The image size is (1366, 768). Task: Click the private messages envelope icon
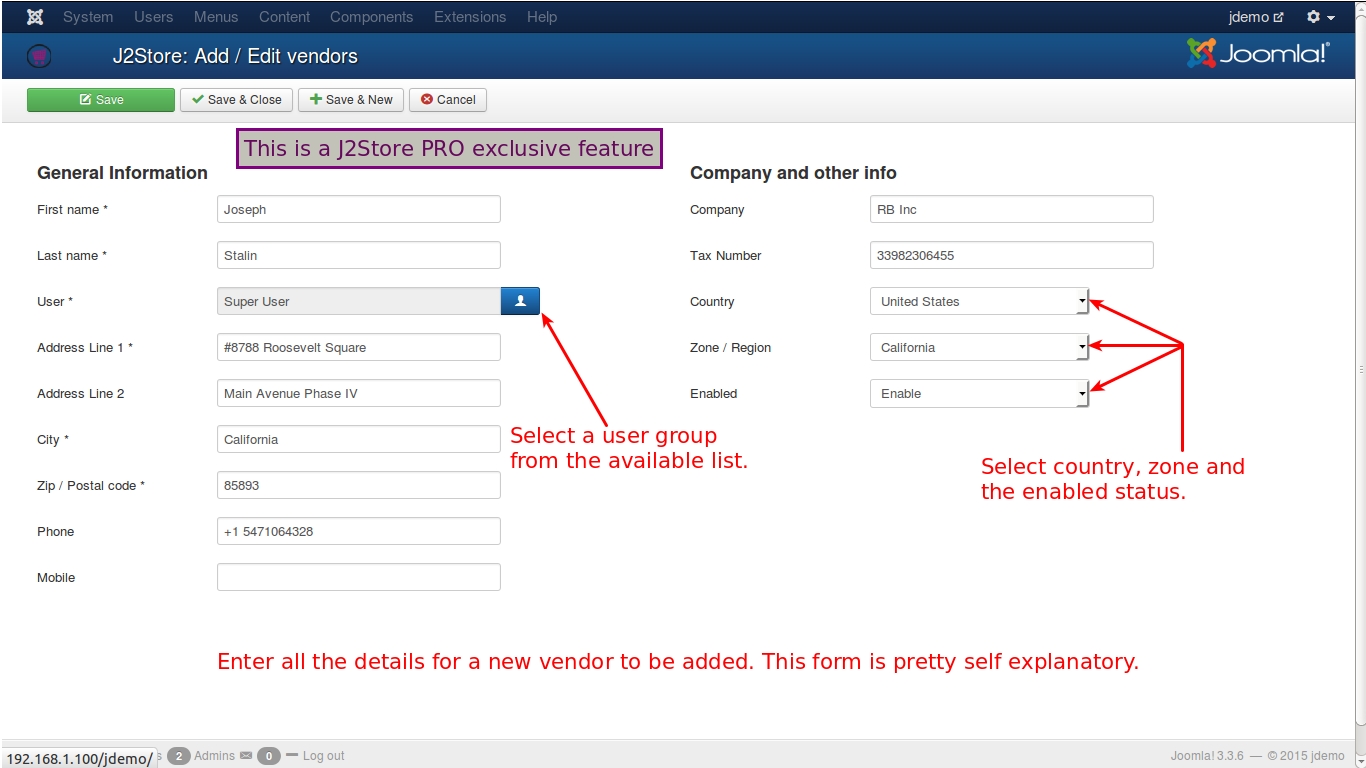click(x=245, y=756)
